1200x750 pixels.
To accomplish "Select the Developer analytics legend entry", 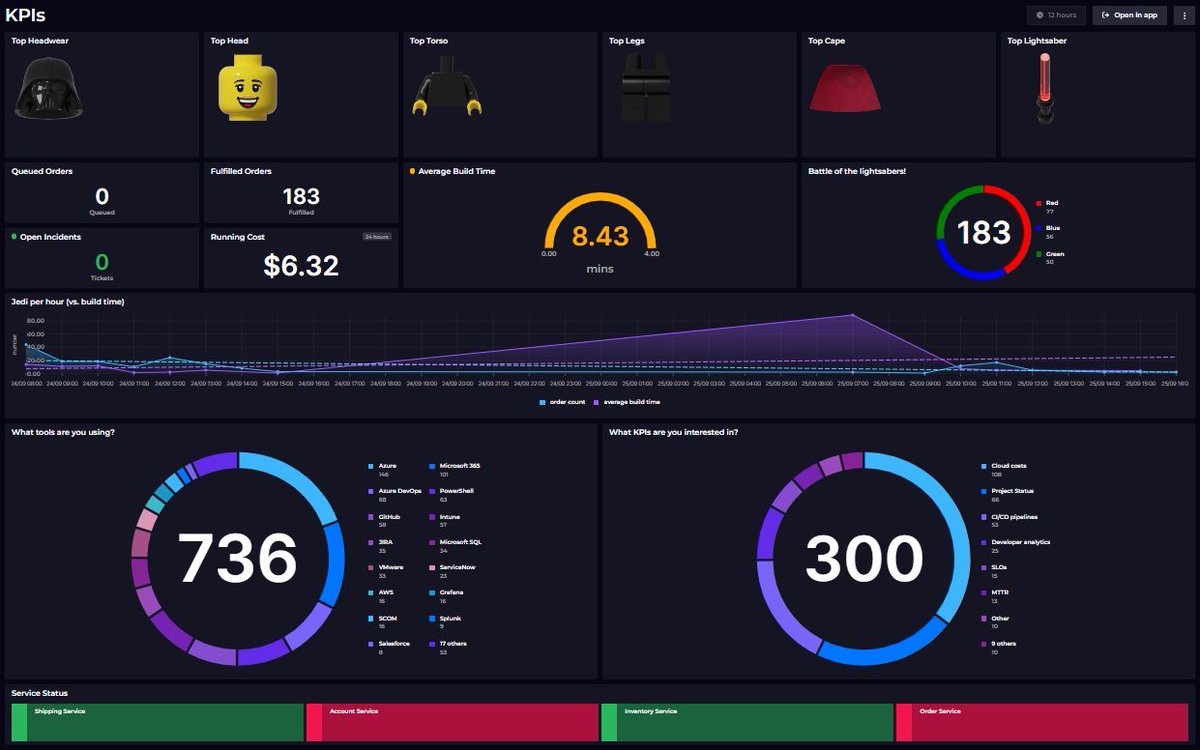I will coord(1017,546).
